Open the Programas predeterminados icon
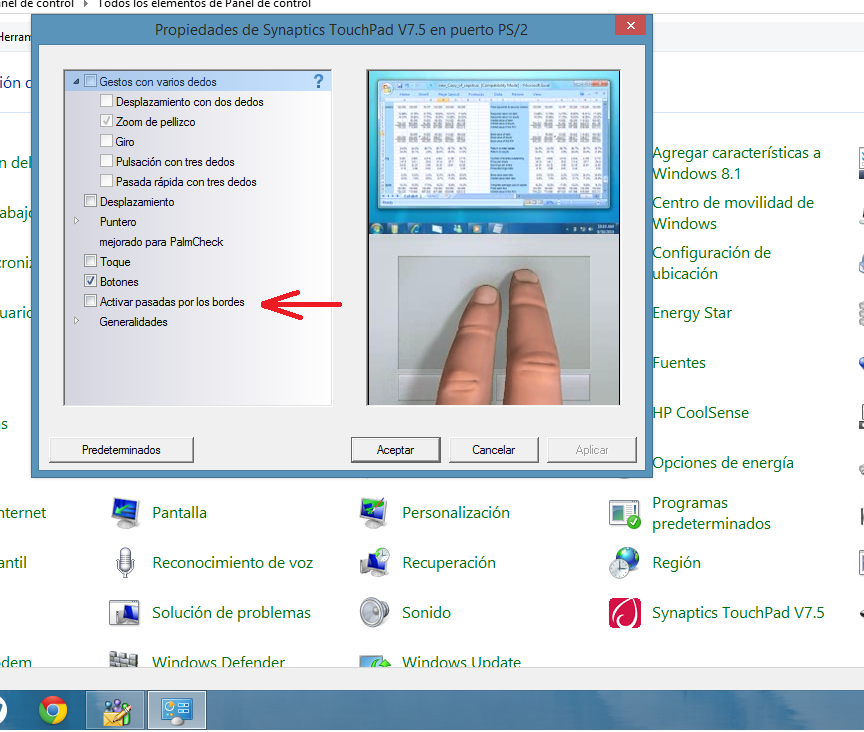The width and height of the screenshot is (864, 732). (x=625, y=513)
